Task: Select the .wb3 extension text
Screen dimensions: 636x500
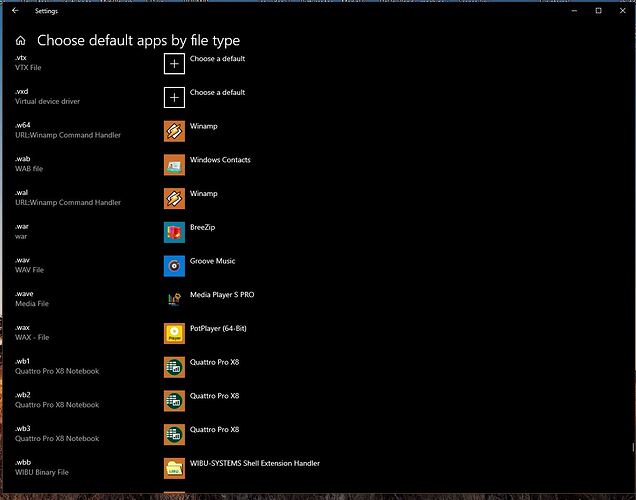Action: [x=23, y=428]
